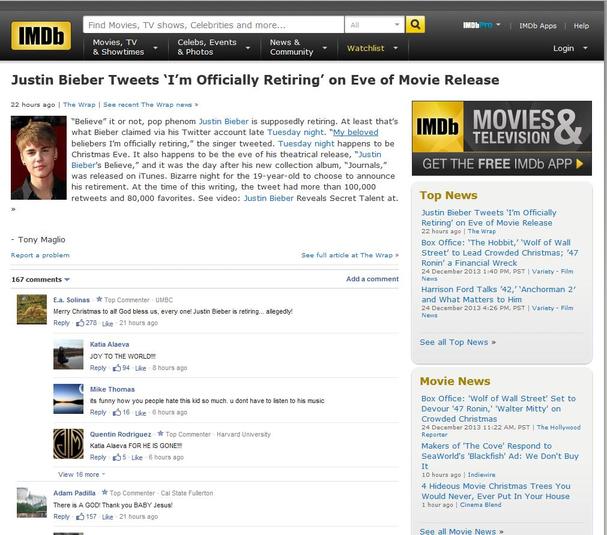
Task: Open commenter name E.a. Solinas
Action: (71, 300)
